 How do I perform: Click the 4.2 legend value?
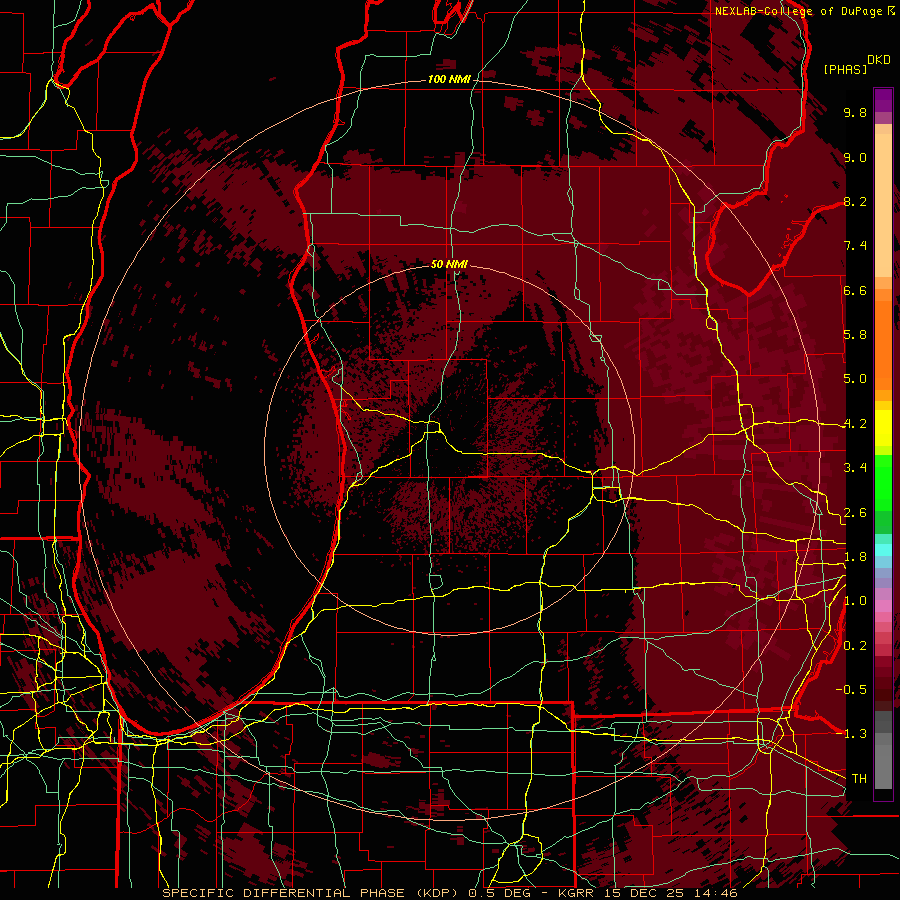pyautogui.click(x=855, y=424)
